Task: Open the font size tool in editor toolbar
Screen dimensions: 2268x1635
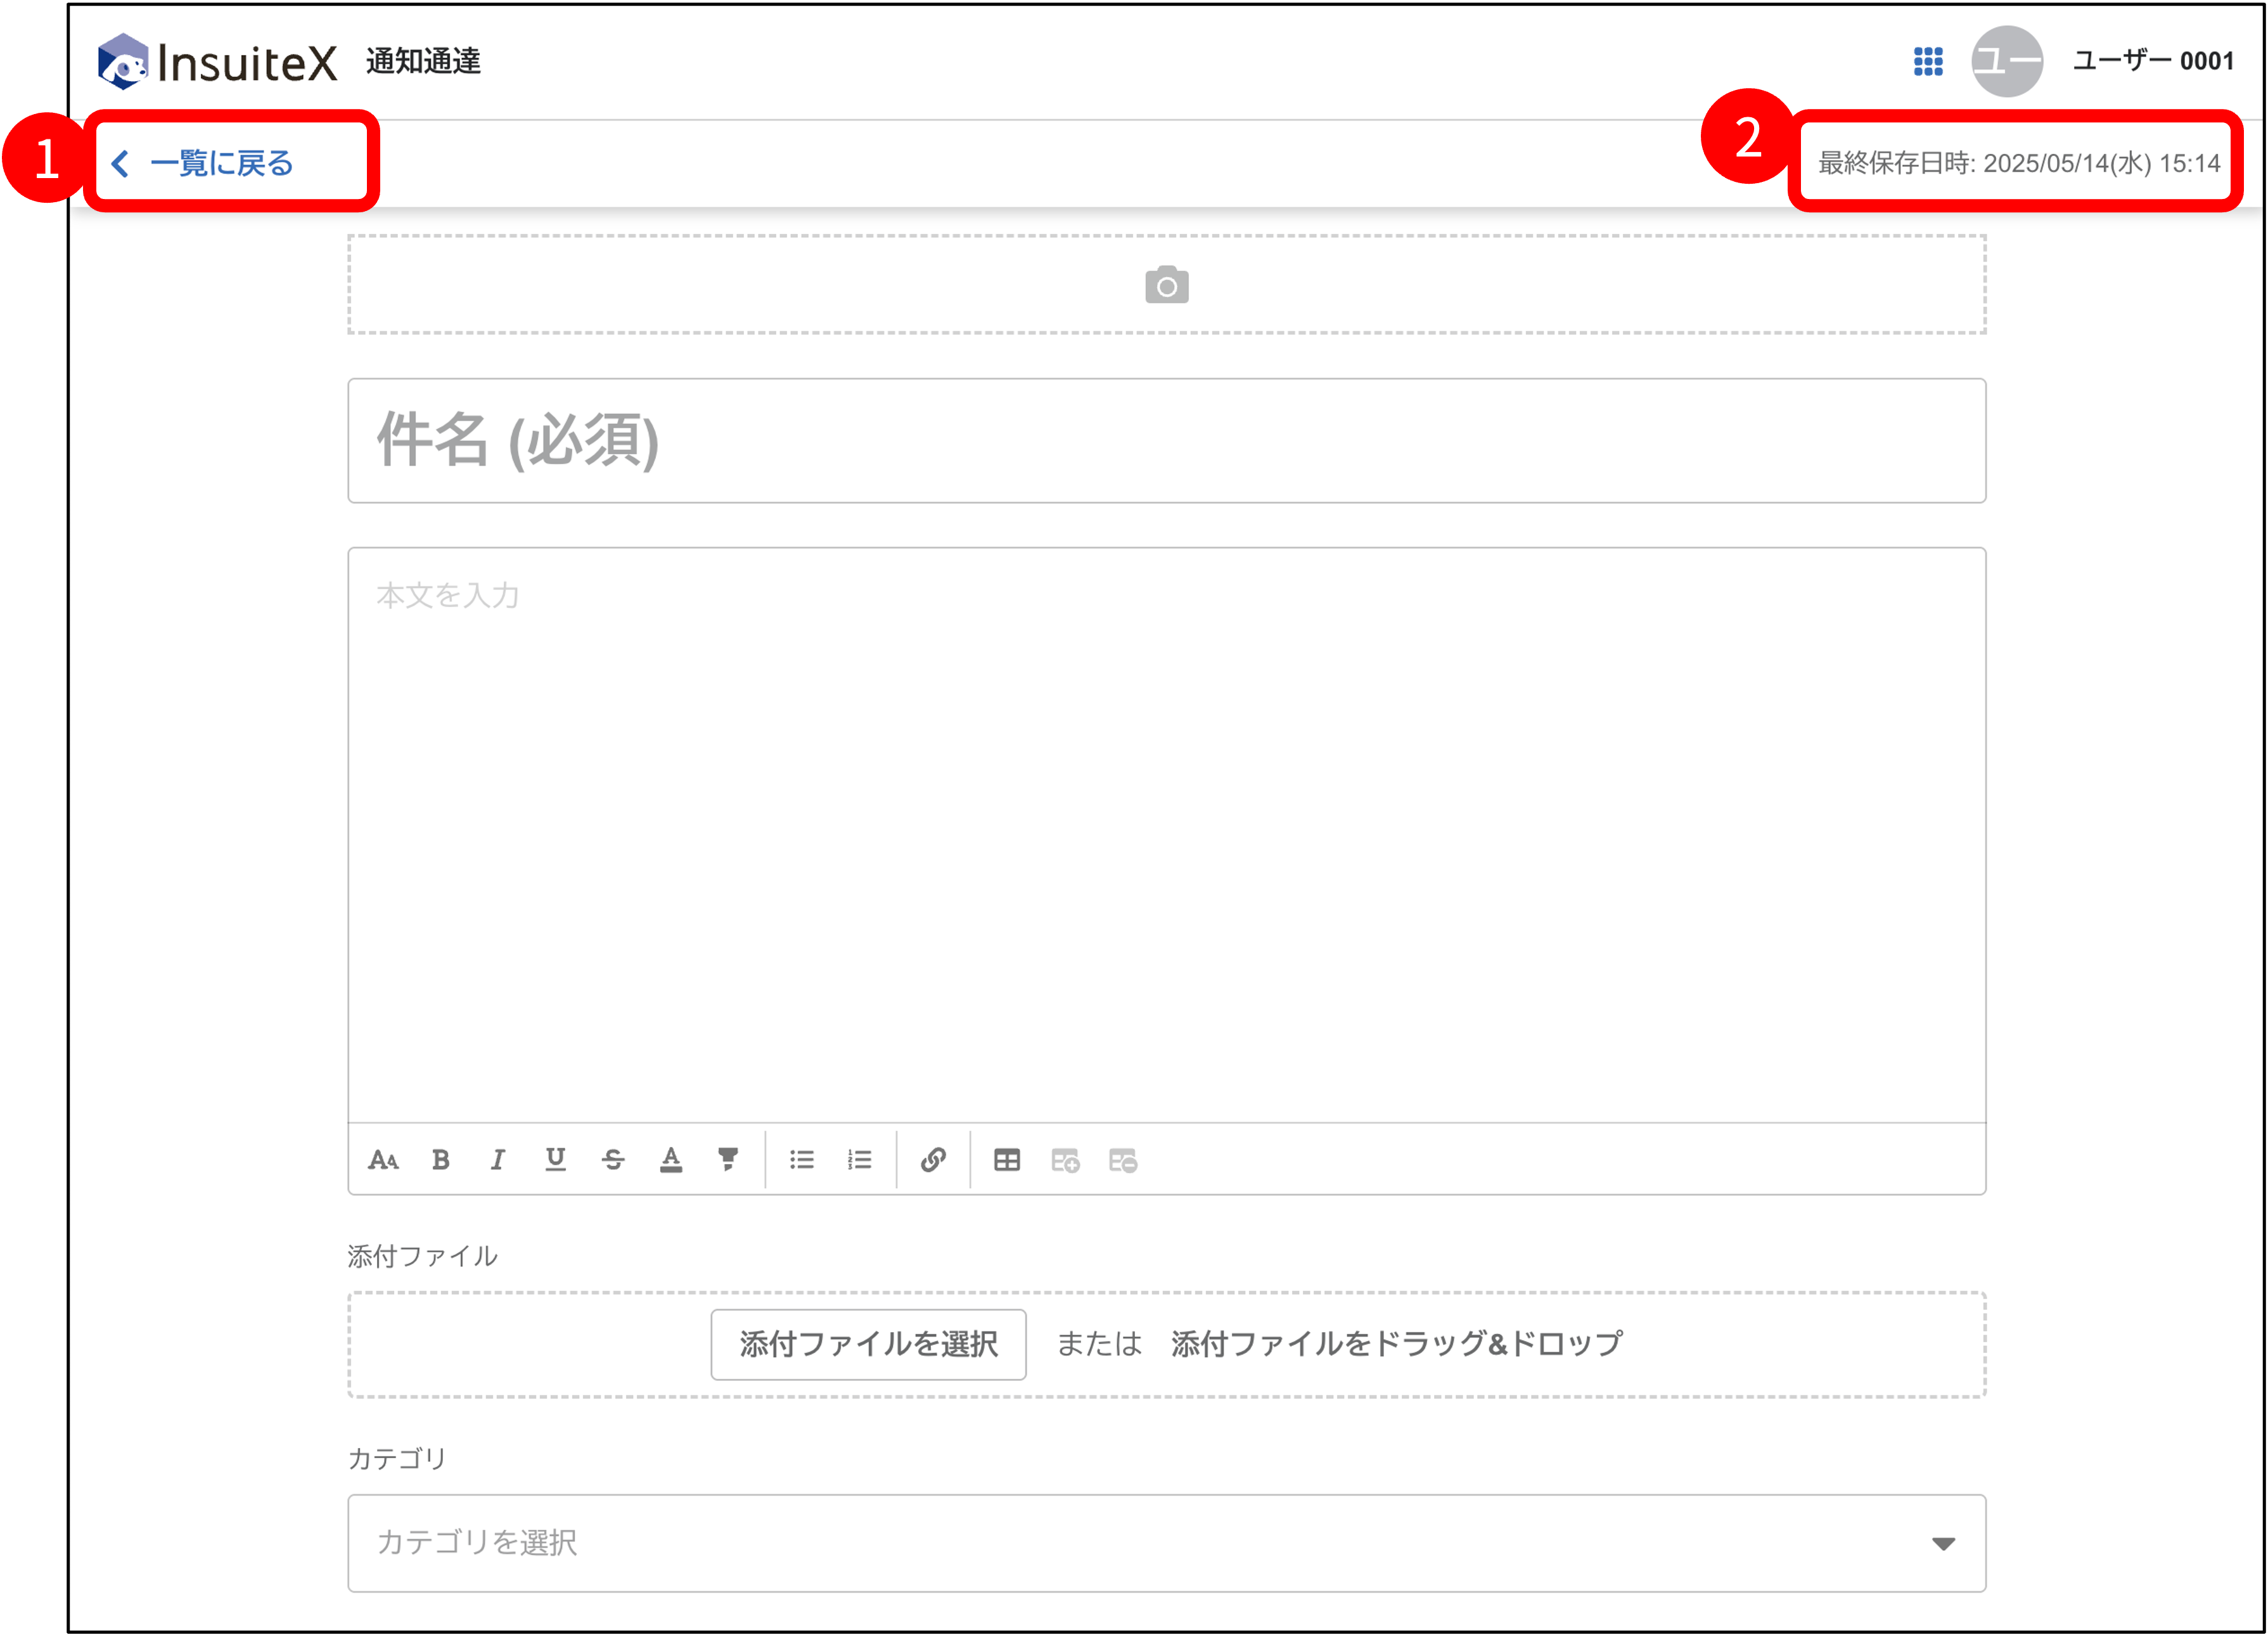Action: coord(383,1160)
